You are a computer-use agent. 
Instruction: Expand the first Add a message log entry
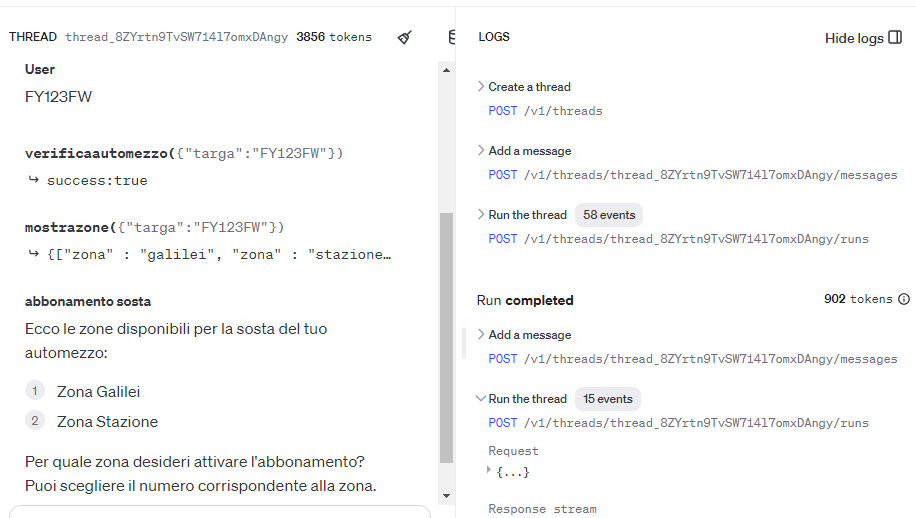pyautogui.click(x=481, y=151)
